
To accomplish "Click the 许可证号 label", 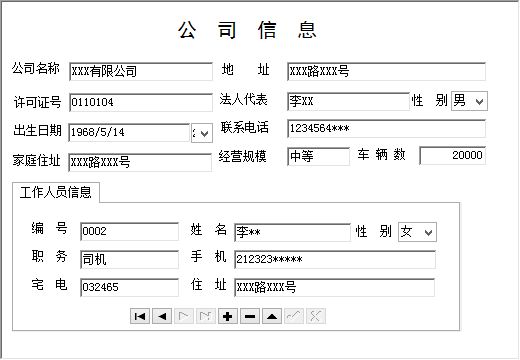I will pyautogui.click(x=37, y=102).
